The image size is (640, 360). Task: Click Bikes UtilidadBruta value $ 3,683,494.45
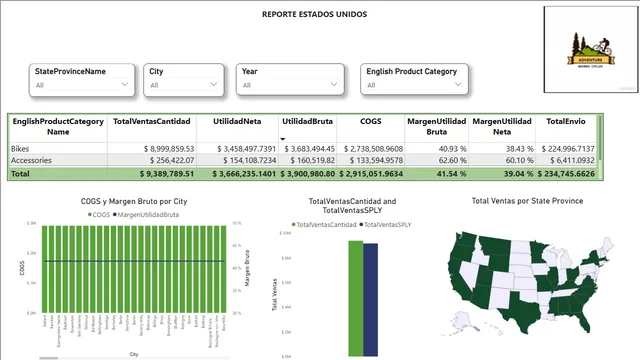tap(309, 149)
